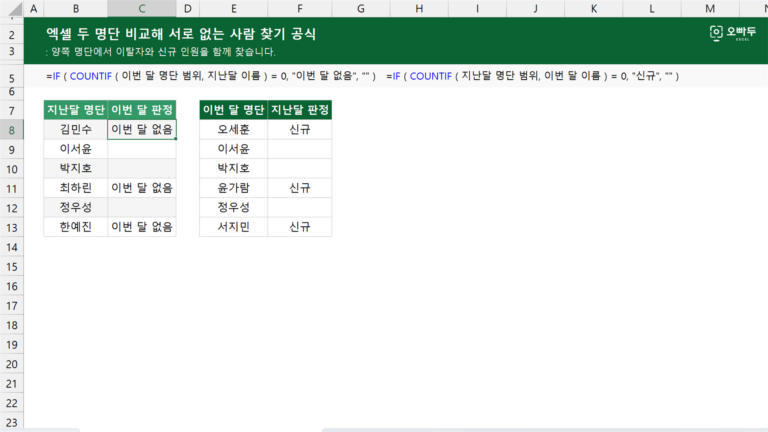Viewport: 768px width, 432px height.
Task: Select '이번 달 없음' next to 한예진
Action: point(142,227)
